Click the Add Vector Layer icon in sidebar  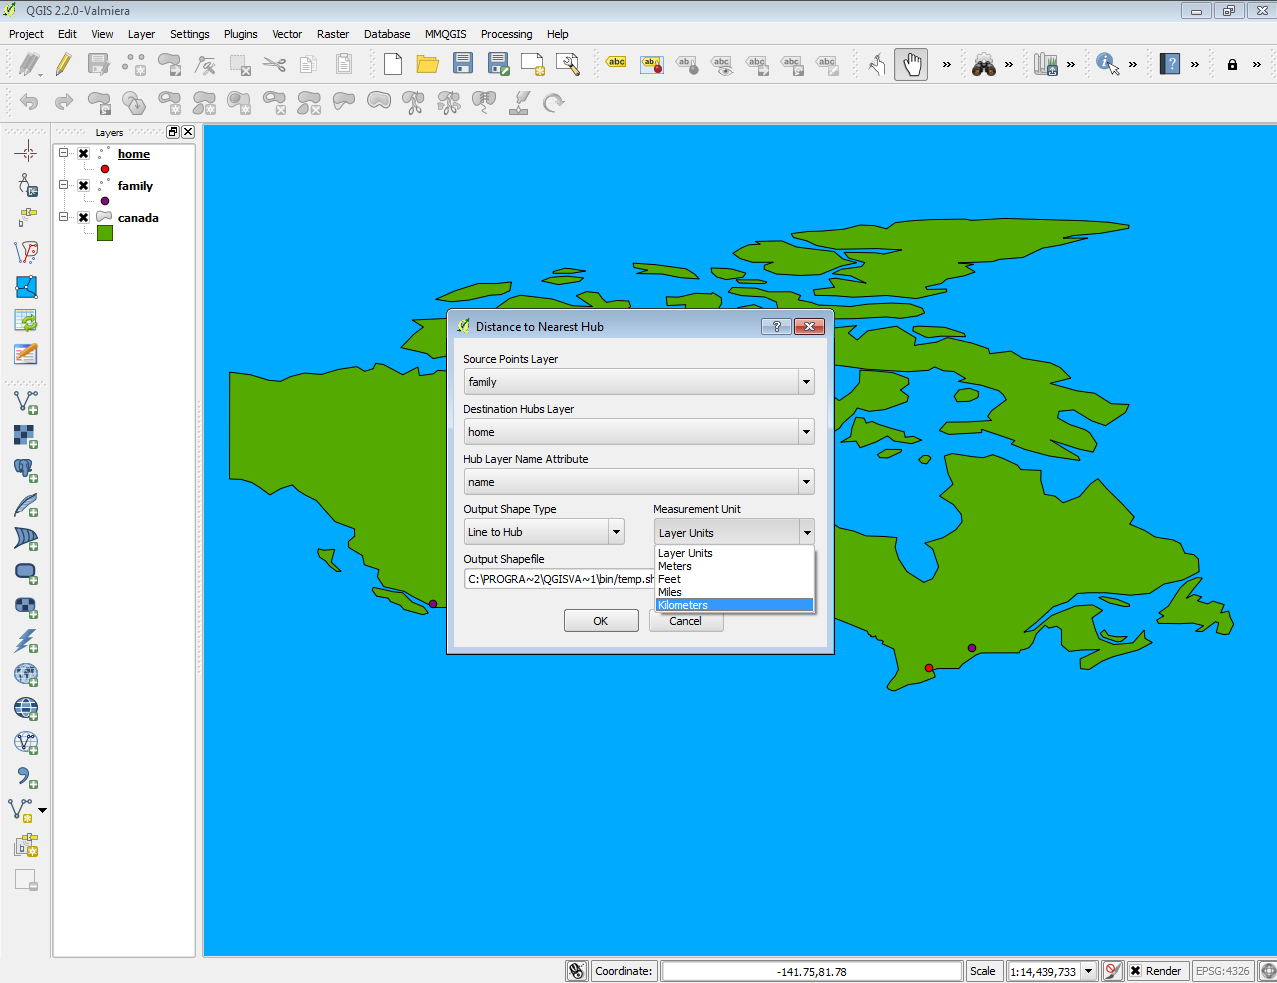[24, 401]
